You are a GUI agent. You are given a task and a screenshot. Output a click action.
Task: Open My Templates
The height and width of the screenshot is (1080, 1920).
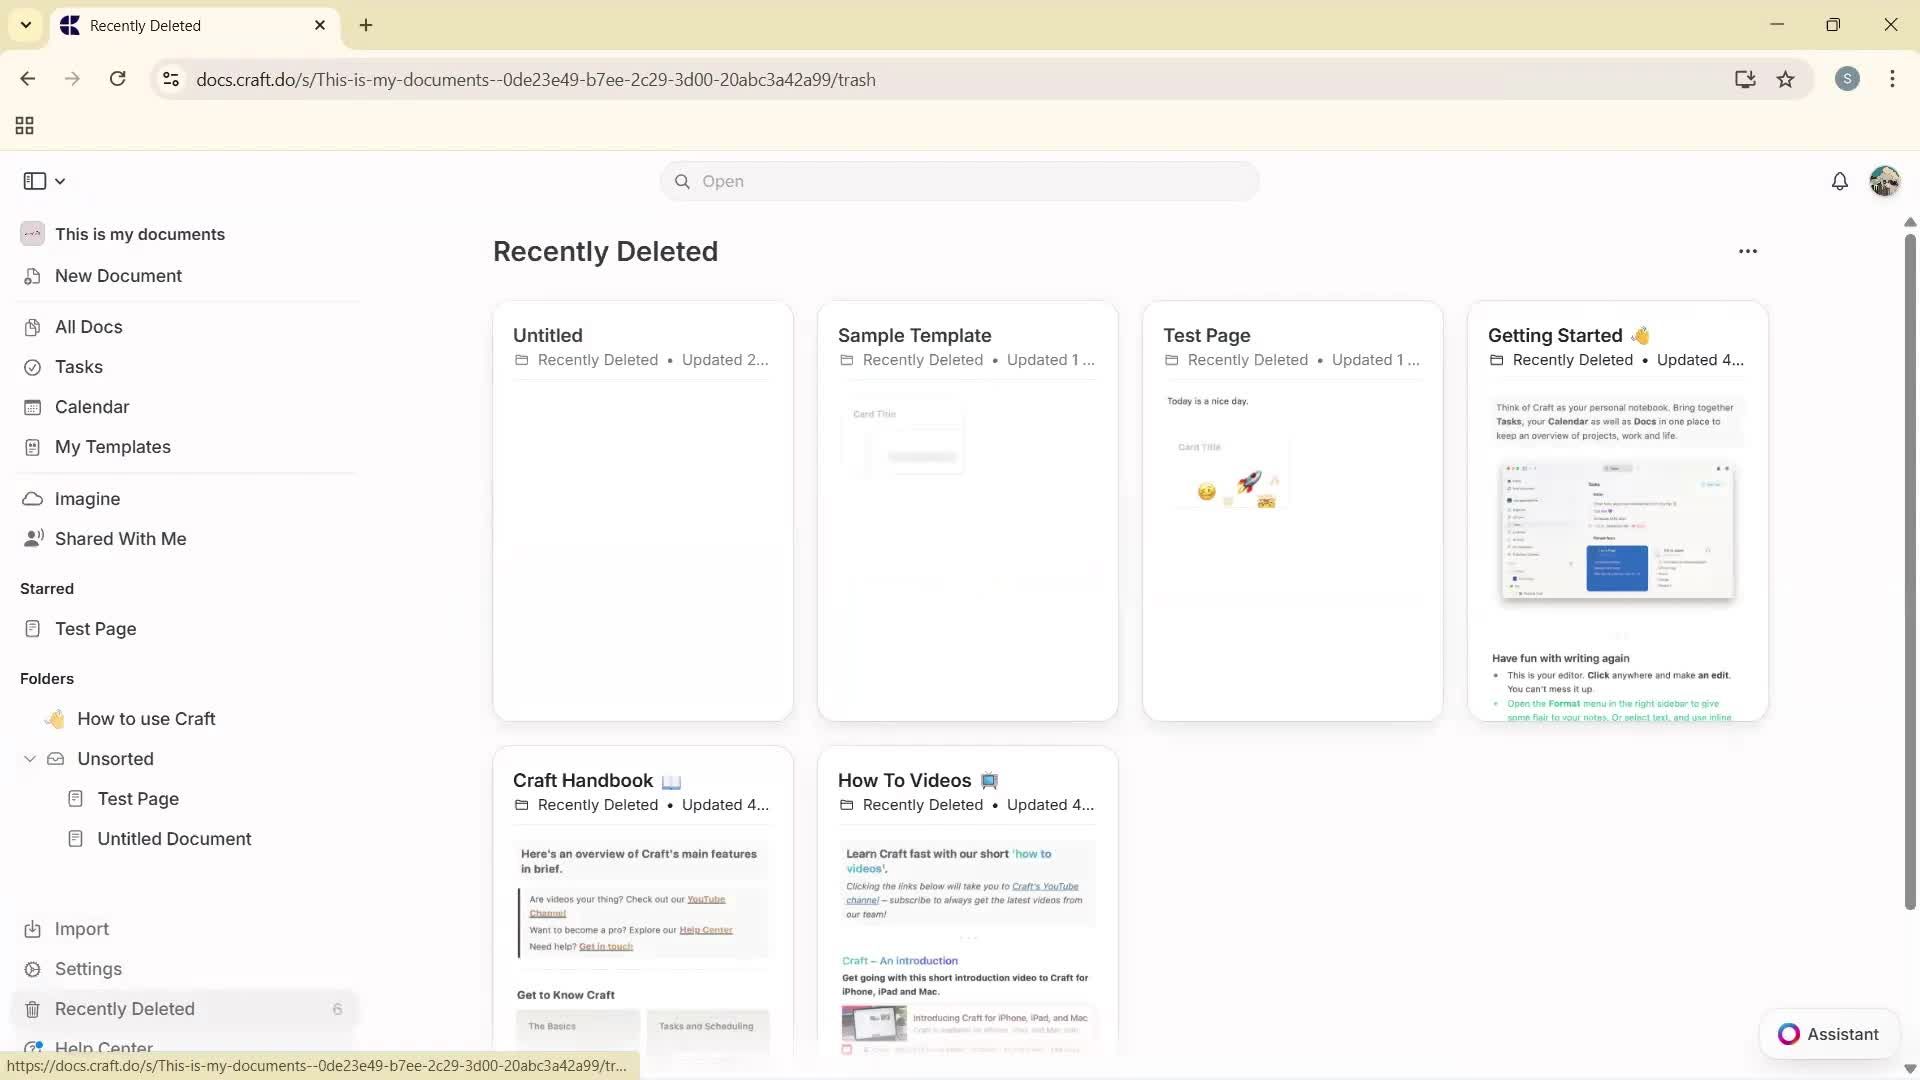coord(112,446)
